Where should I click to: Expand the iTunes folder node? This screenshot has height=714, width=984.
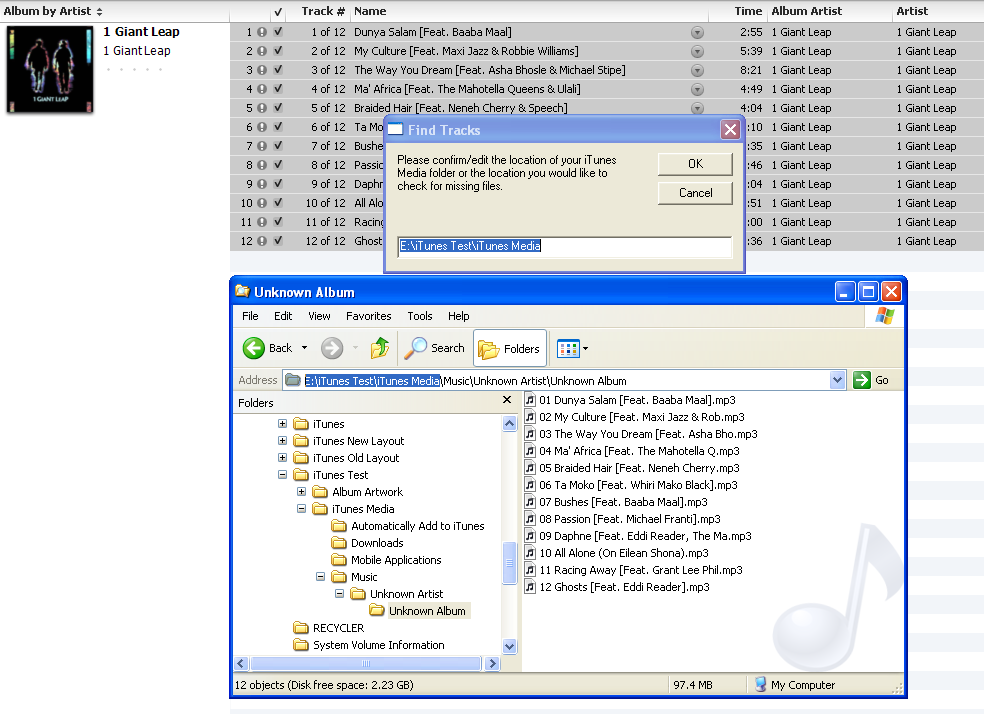[282, 424]
